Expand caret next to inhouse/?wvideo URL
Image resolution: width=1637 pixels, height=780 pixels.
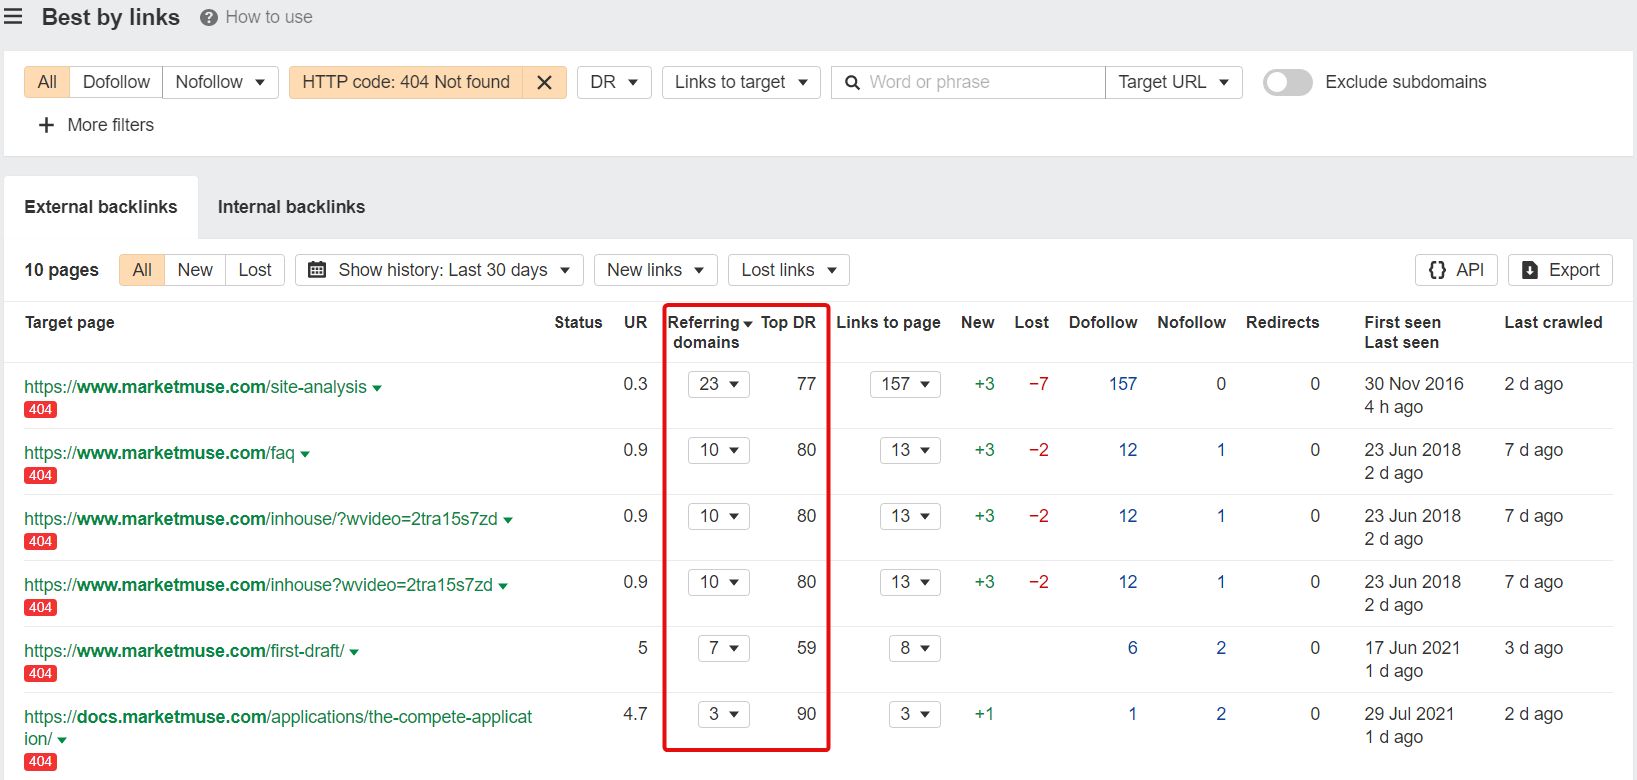click(x=508, y=520)
